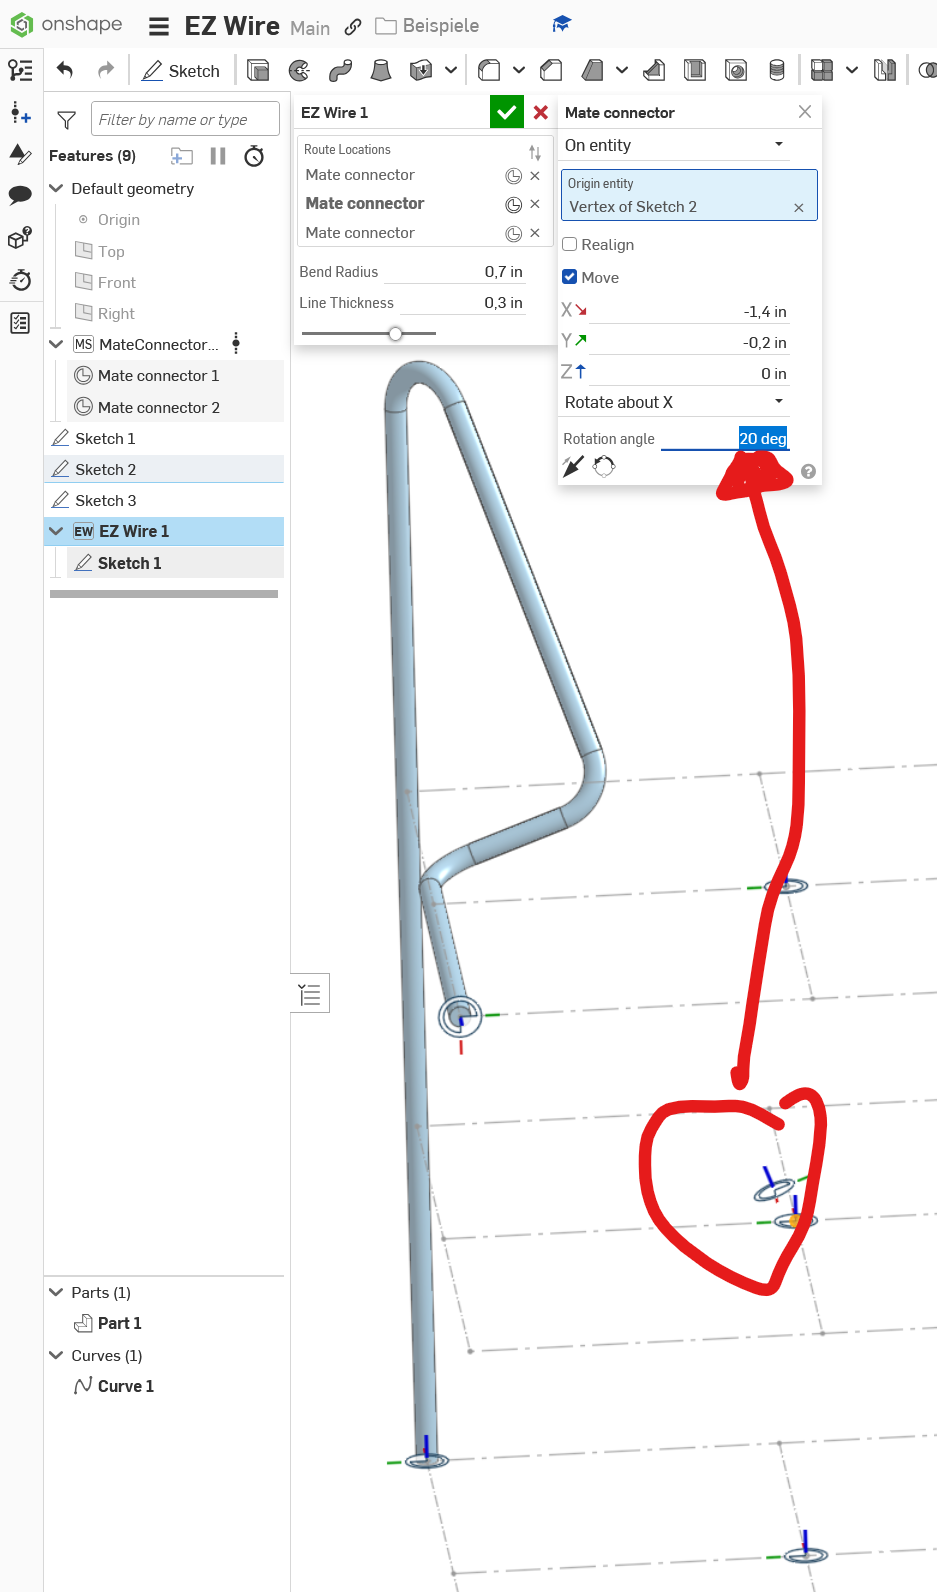Collapse the EZ Wire 1 feature
The width and height of the screenshot is (937, 1592).
[56, 531]
